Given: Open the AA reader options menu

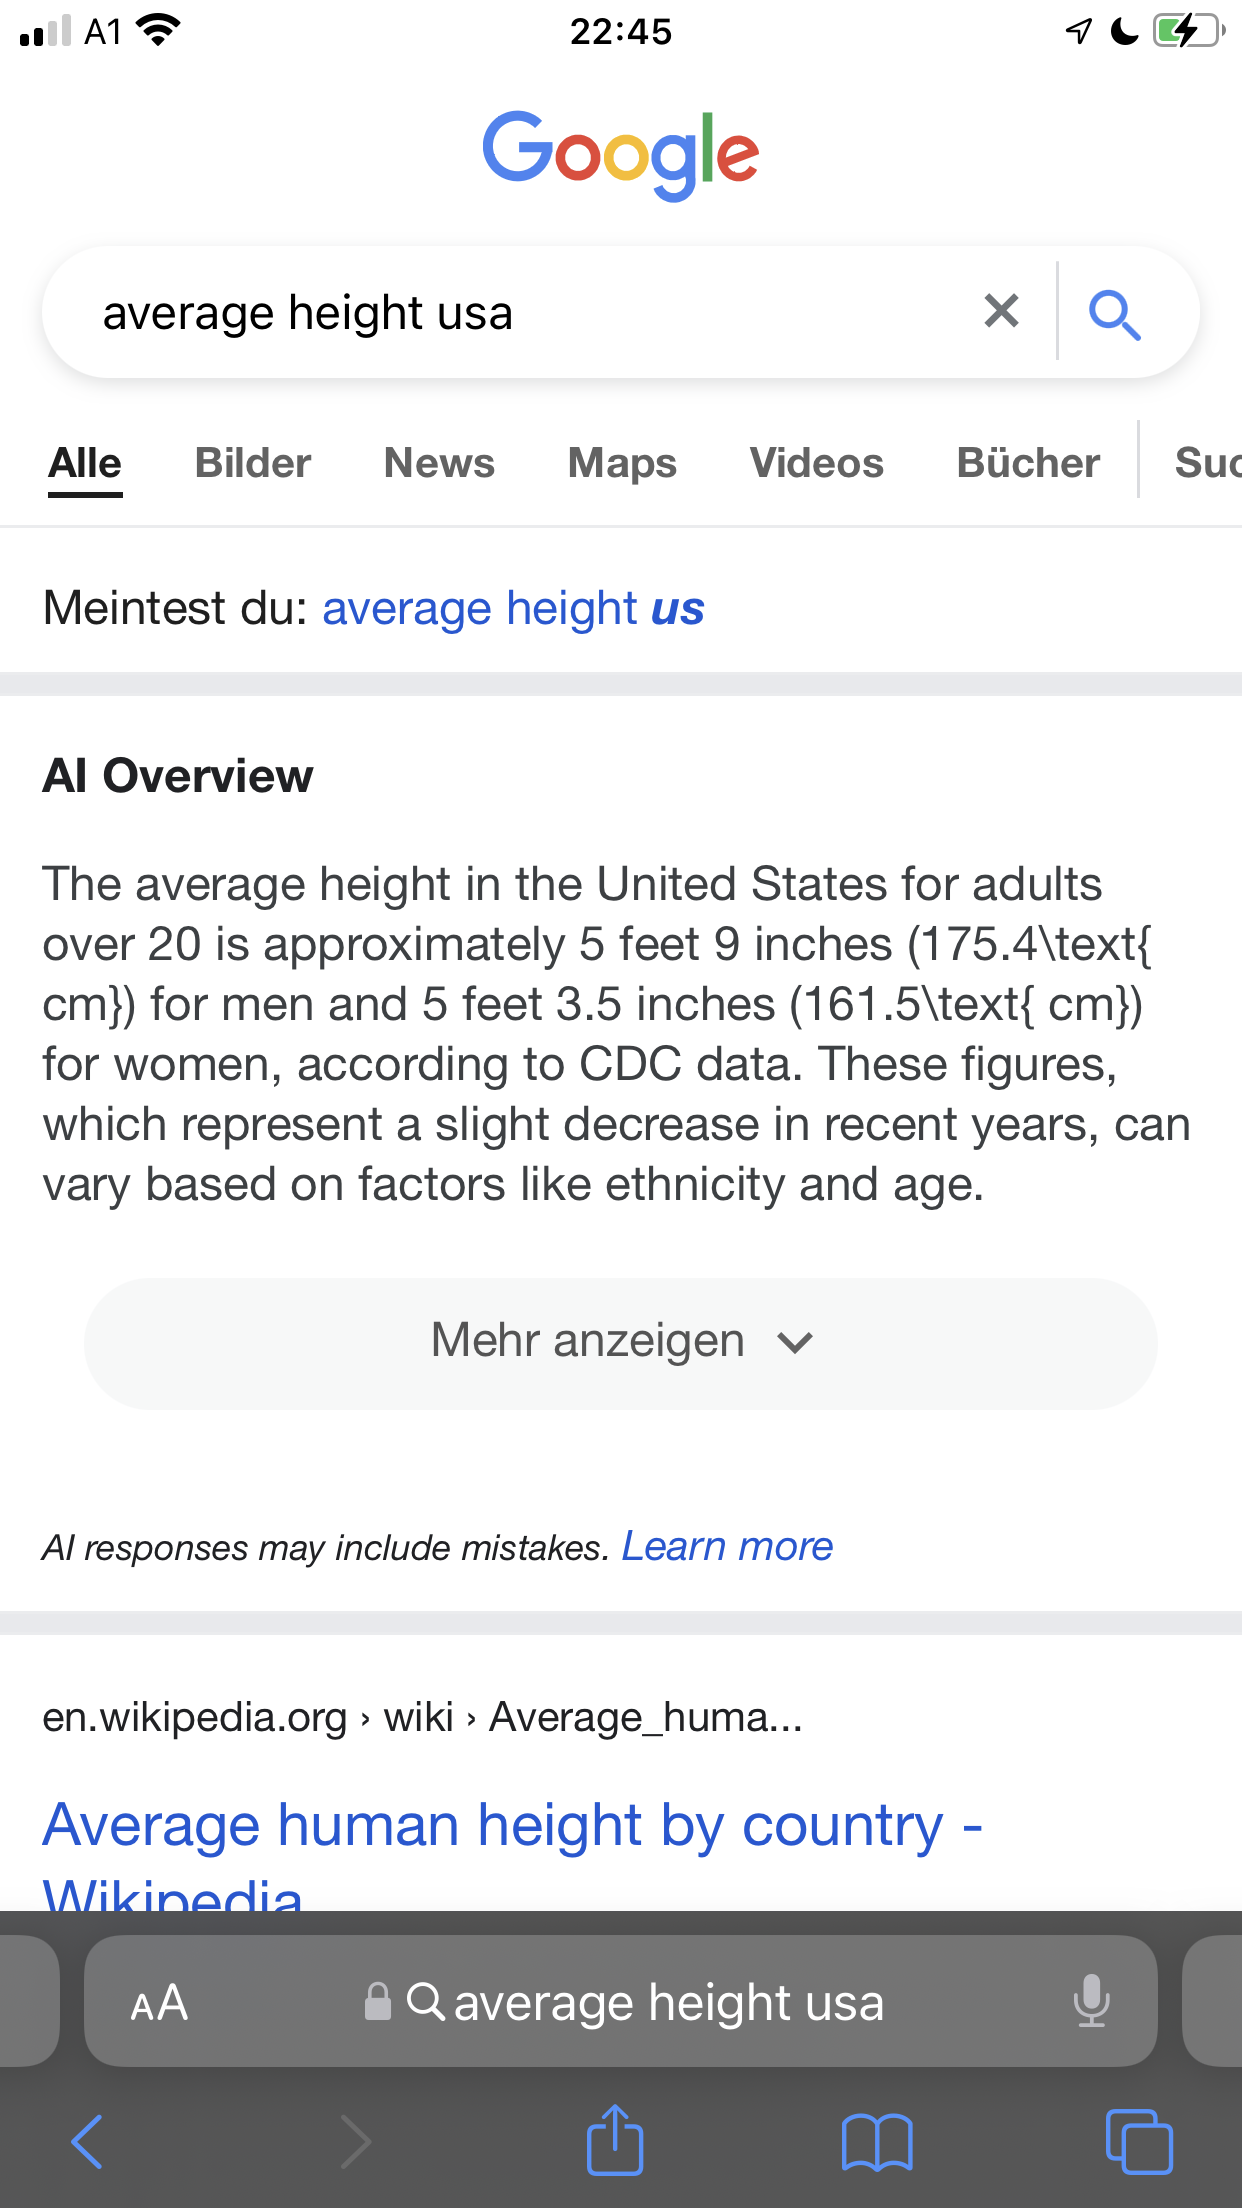Looking at the screenshot, I should pos(159,2003).
